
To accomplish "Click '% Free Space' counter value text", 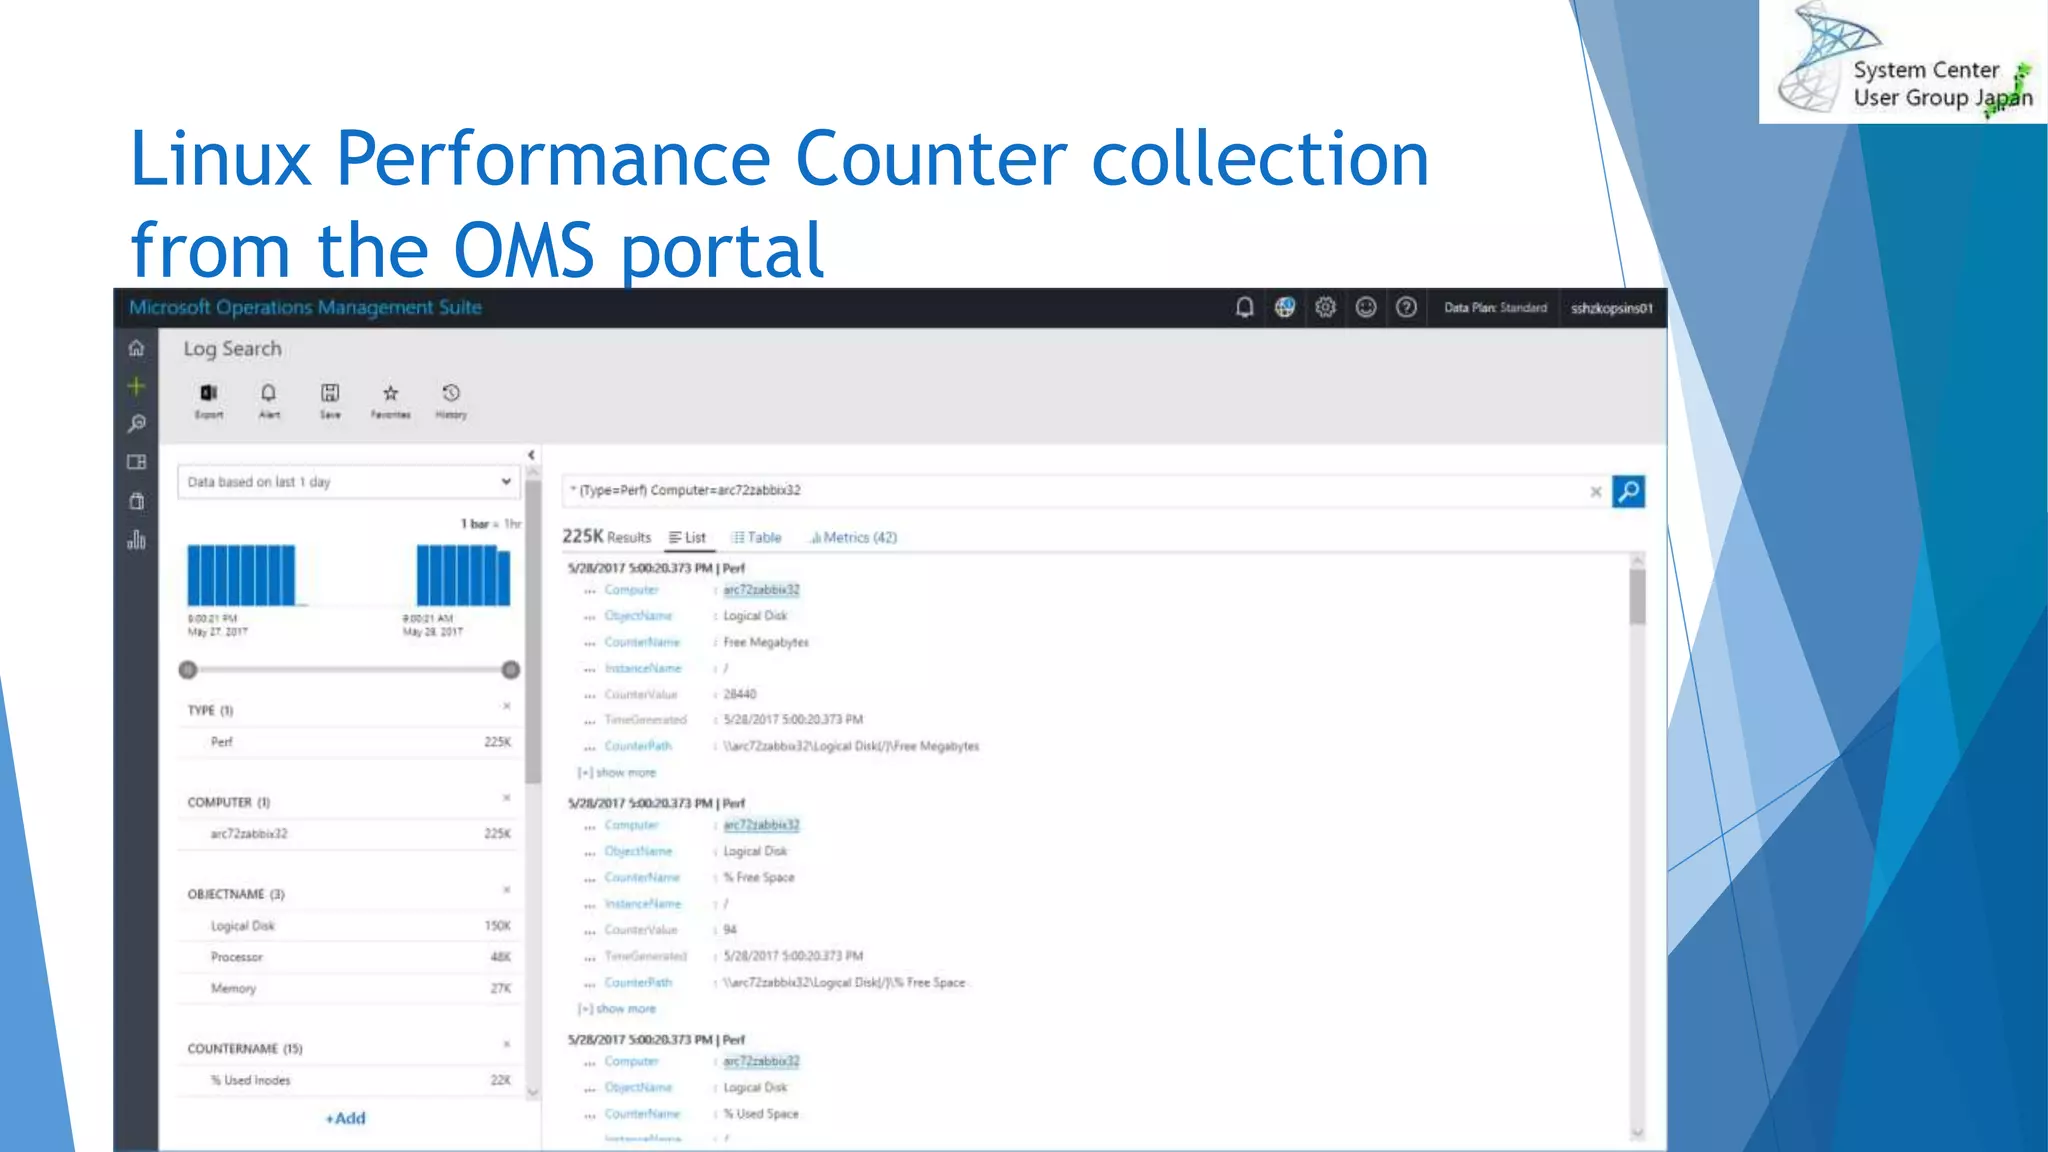I will coord(759,878).
